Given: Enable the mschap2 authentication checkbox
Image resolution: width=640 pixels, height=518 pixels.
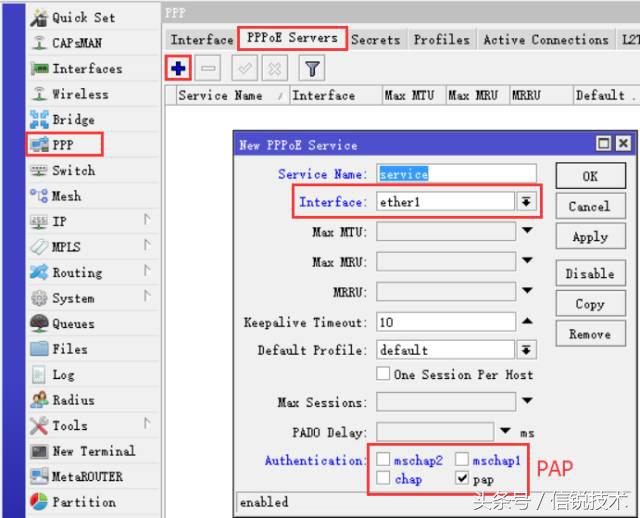Looking at the screenshot, I should [384, 460].
